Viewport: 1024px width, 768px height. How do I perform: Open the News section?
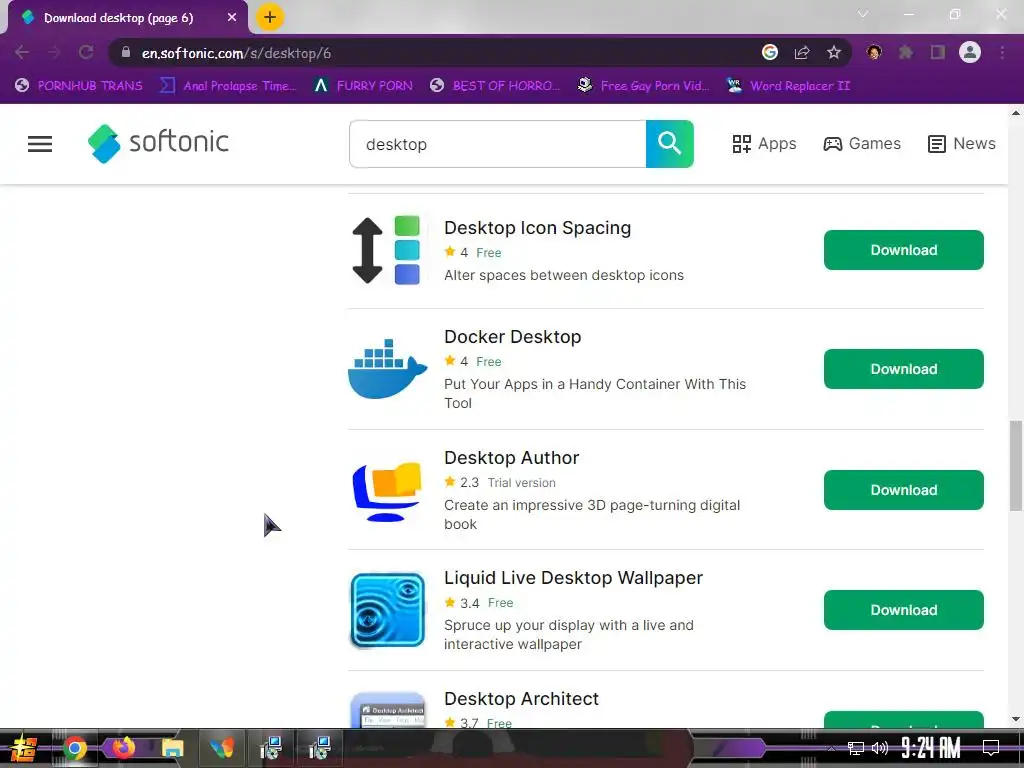click(961, 144)
